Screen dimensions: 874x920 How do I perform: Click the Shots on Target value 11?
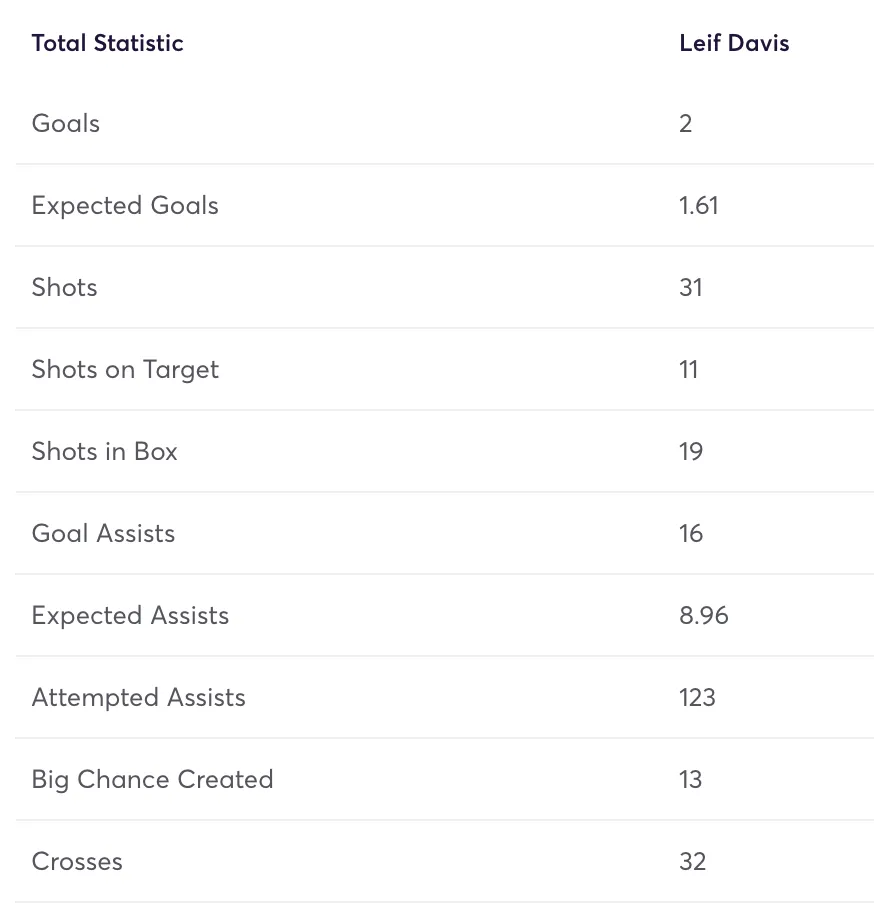click(689, 370)
